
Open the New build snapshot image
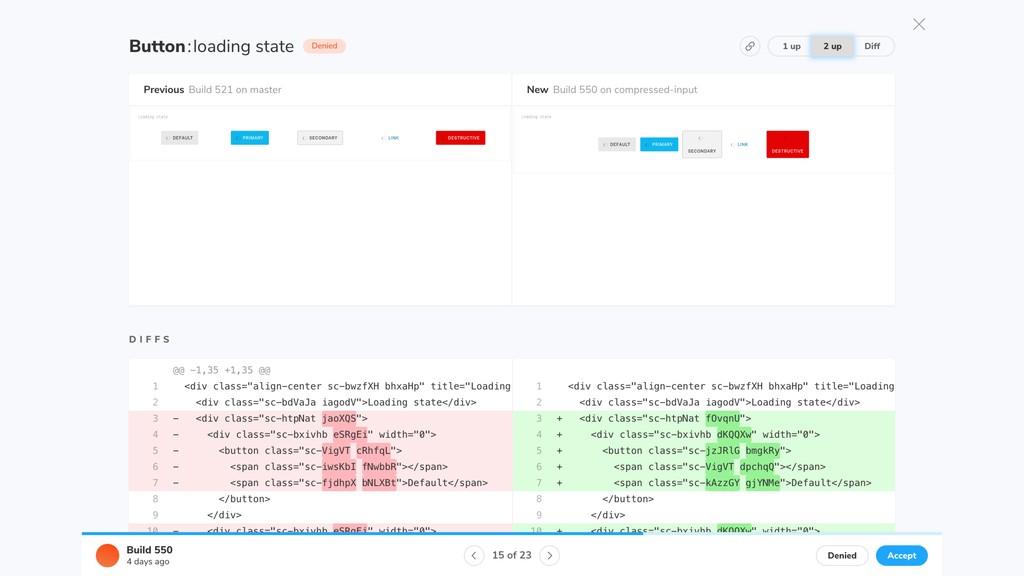click(x=703, y=140)
